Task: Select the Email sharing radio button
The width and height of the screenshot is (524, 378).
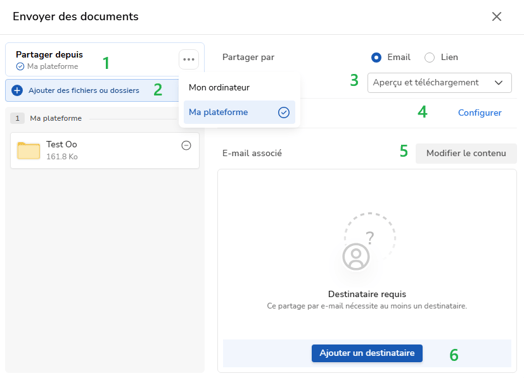Action: 376,57
